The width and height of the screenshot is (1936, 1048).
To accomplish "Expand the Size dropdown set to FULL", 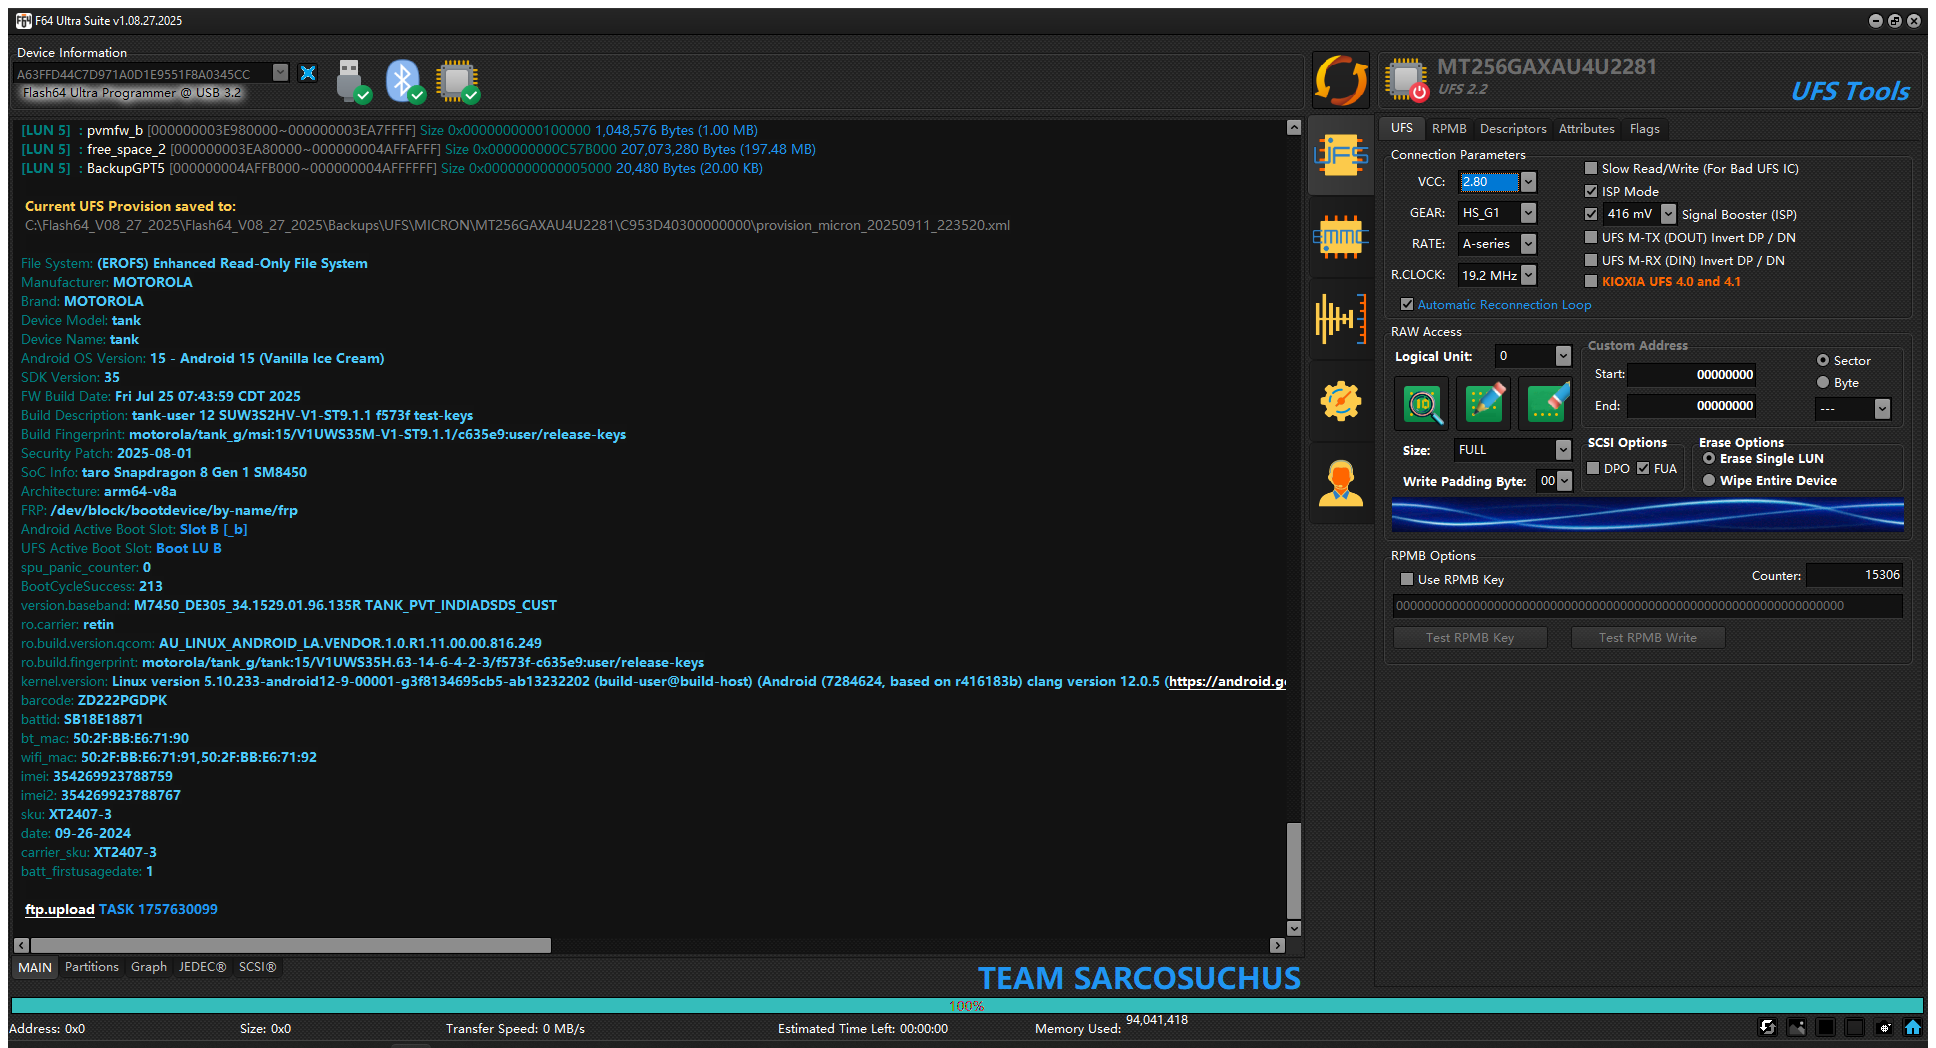I will 1563,450.
